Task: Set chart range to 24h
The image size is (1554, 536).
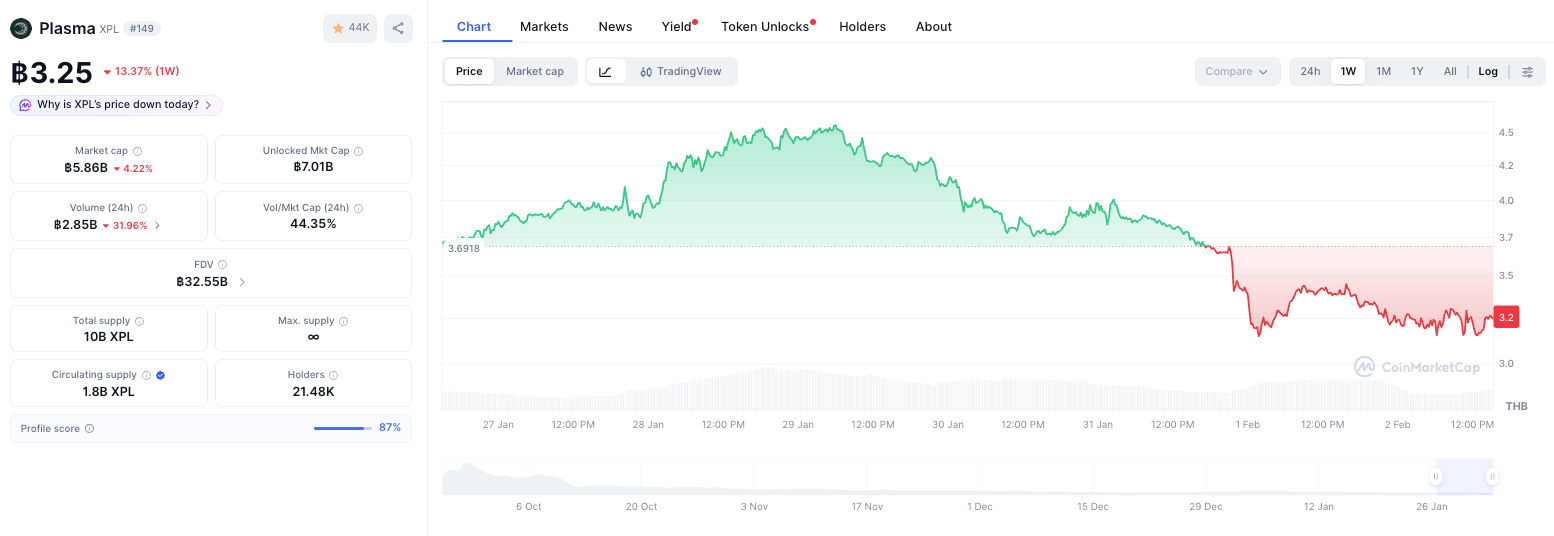Action: point(1310,71)
